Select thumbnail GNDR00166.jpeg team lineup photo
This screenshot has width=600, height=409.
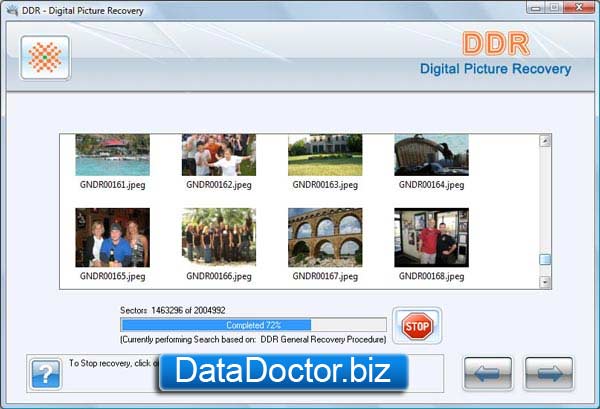click(x=219, y=238)
